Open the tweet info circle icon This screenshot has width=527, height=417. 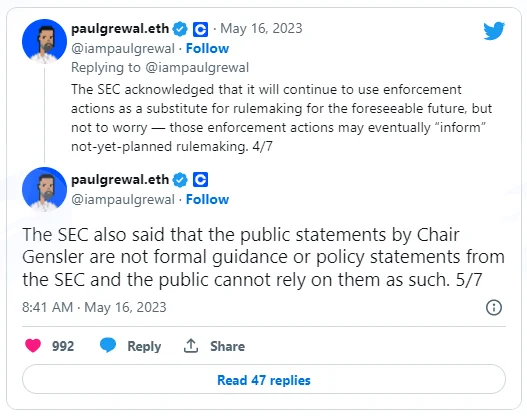tap(494, 307)
